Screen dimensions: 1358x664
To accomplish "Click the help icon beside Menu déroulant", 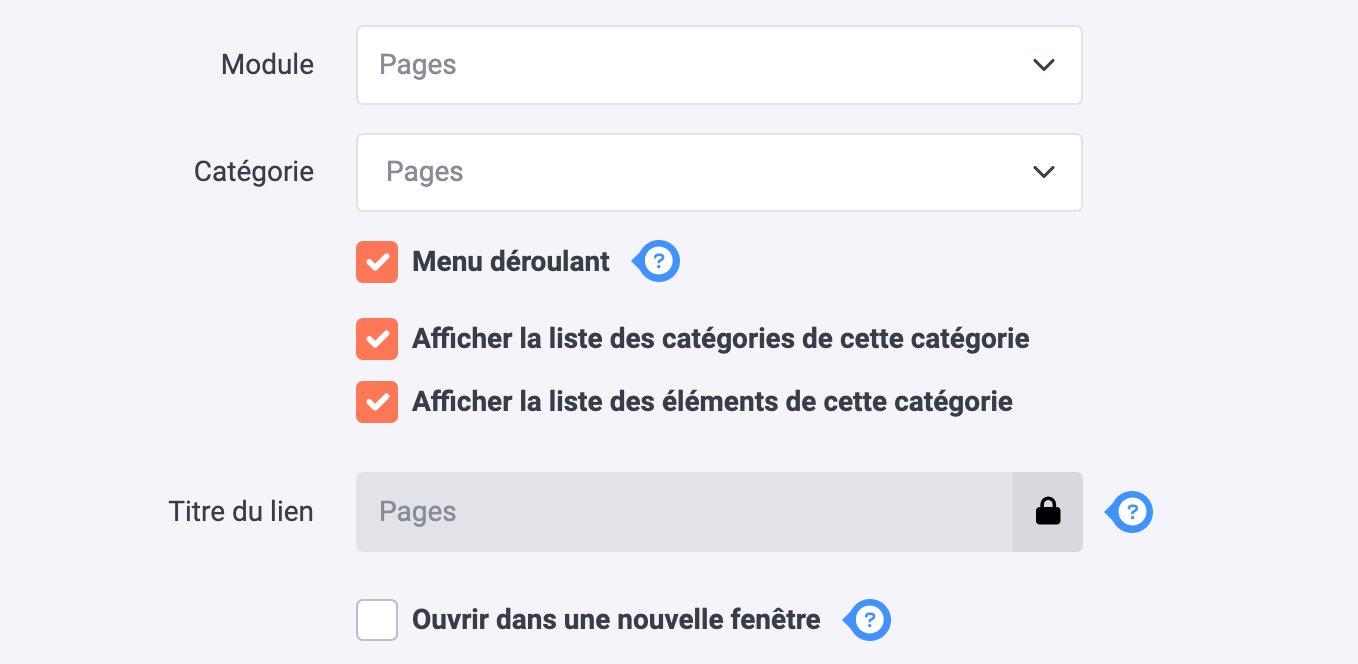I will (x=657, y=262).
